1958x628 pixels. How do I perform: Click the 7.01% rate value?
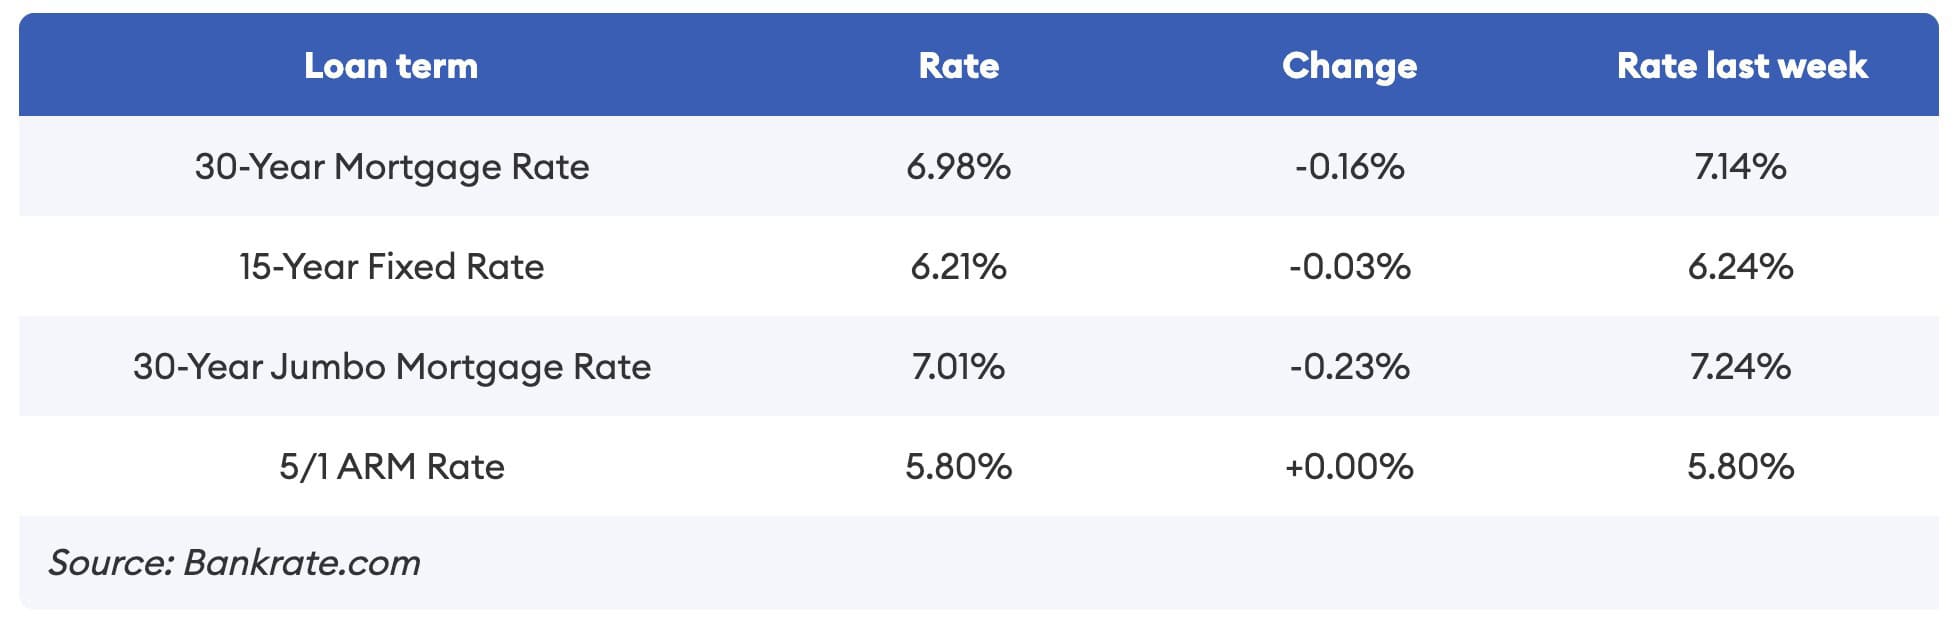(x=958, y=366)
